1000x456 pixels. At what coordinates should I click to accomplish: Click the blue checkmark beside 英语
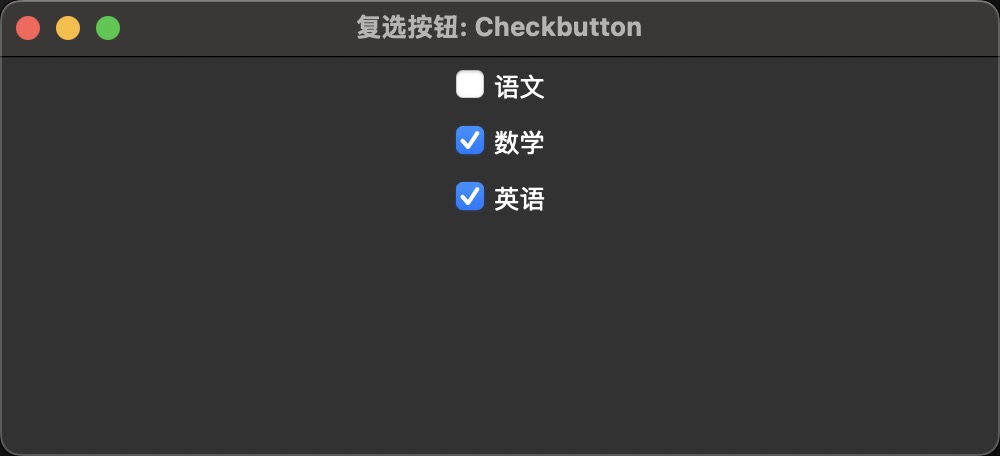[x=470, y=197]
